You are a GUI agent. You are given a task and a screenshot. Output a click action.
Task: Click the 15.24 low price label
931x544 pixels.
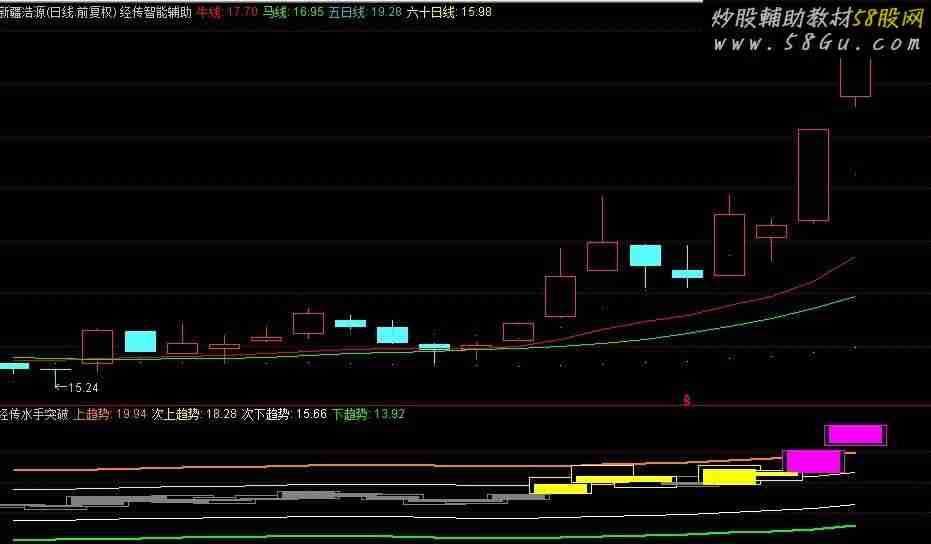coord(82,387)
